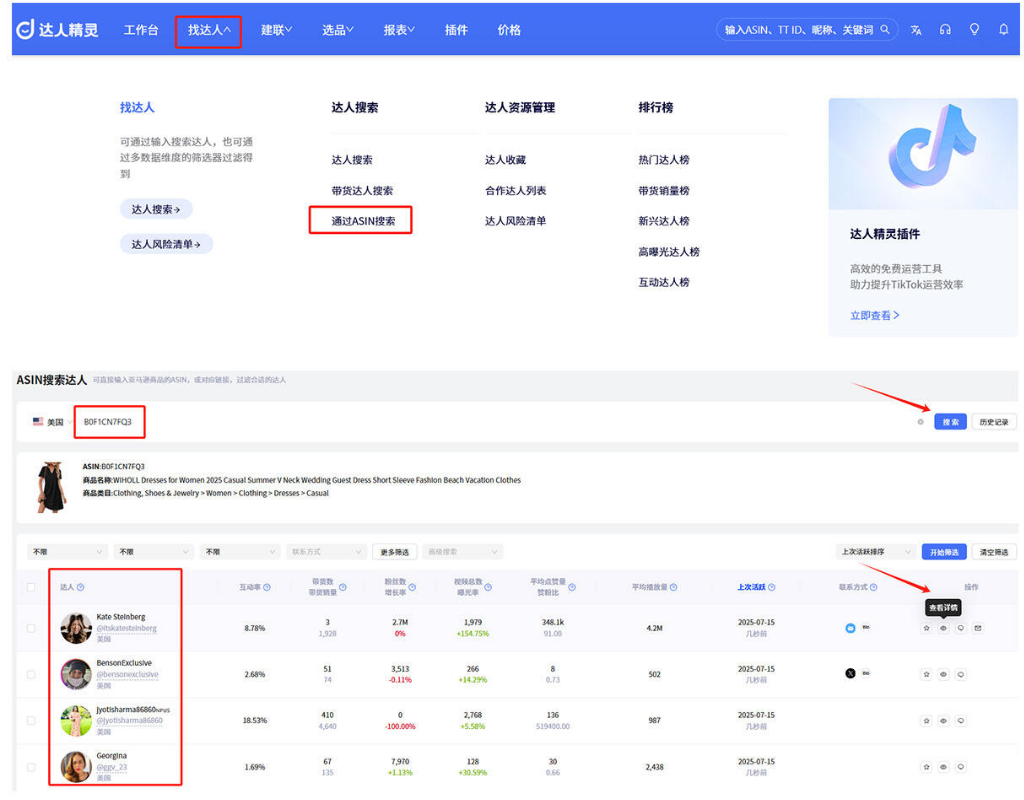Screen dimensions: 1024x800
Task: Click the notification bell icon
Action: [1004, 30]
